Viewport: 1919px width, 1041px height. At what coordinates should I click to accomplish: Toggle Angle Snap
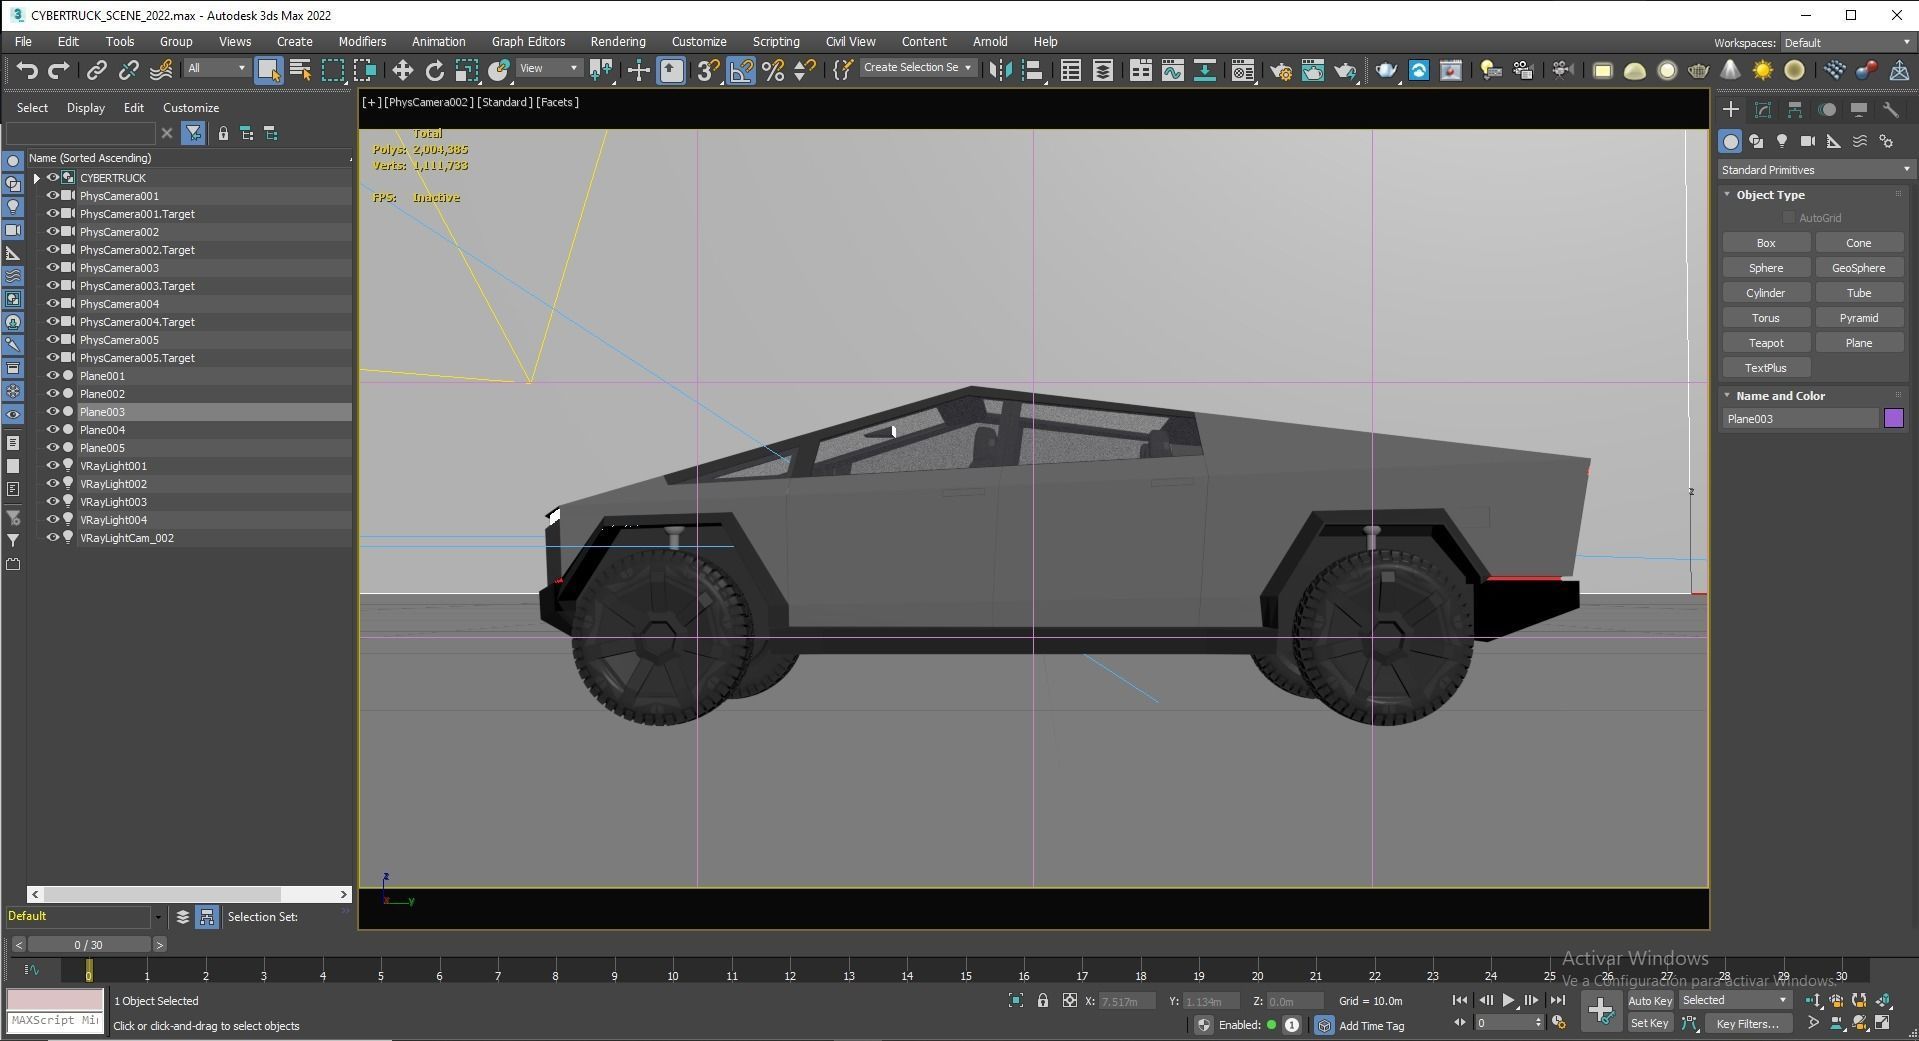tap(741, 70)
